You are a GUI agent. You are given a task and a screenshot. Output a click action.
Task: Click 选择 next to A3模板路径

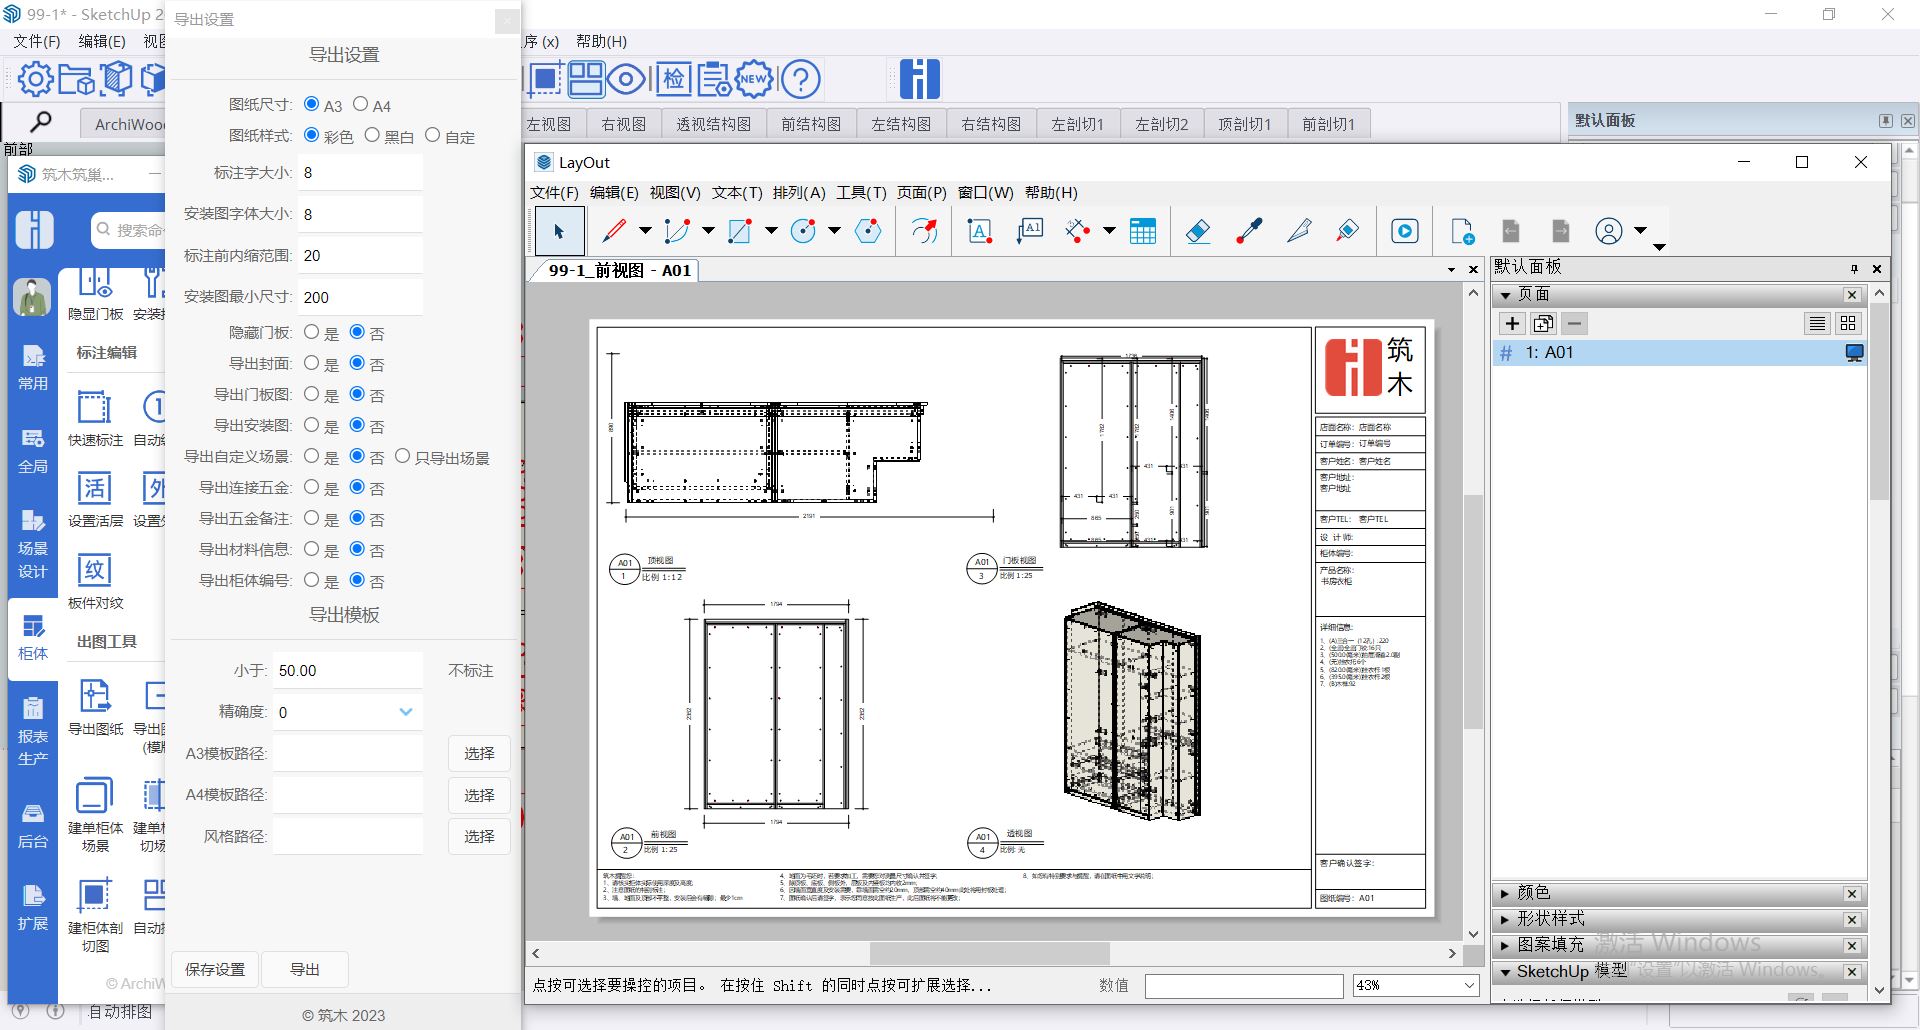click(x=479, y=753)
